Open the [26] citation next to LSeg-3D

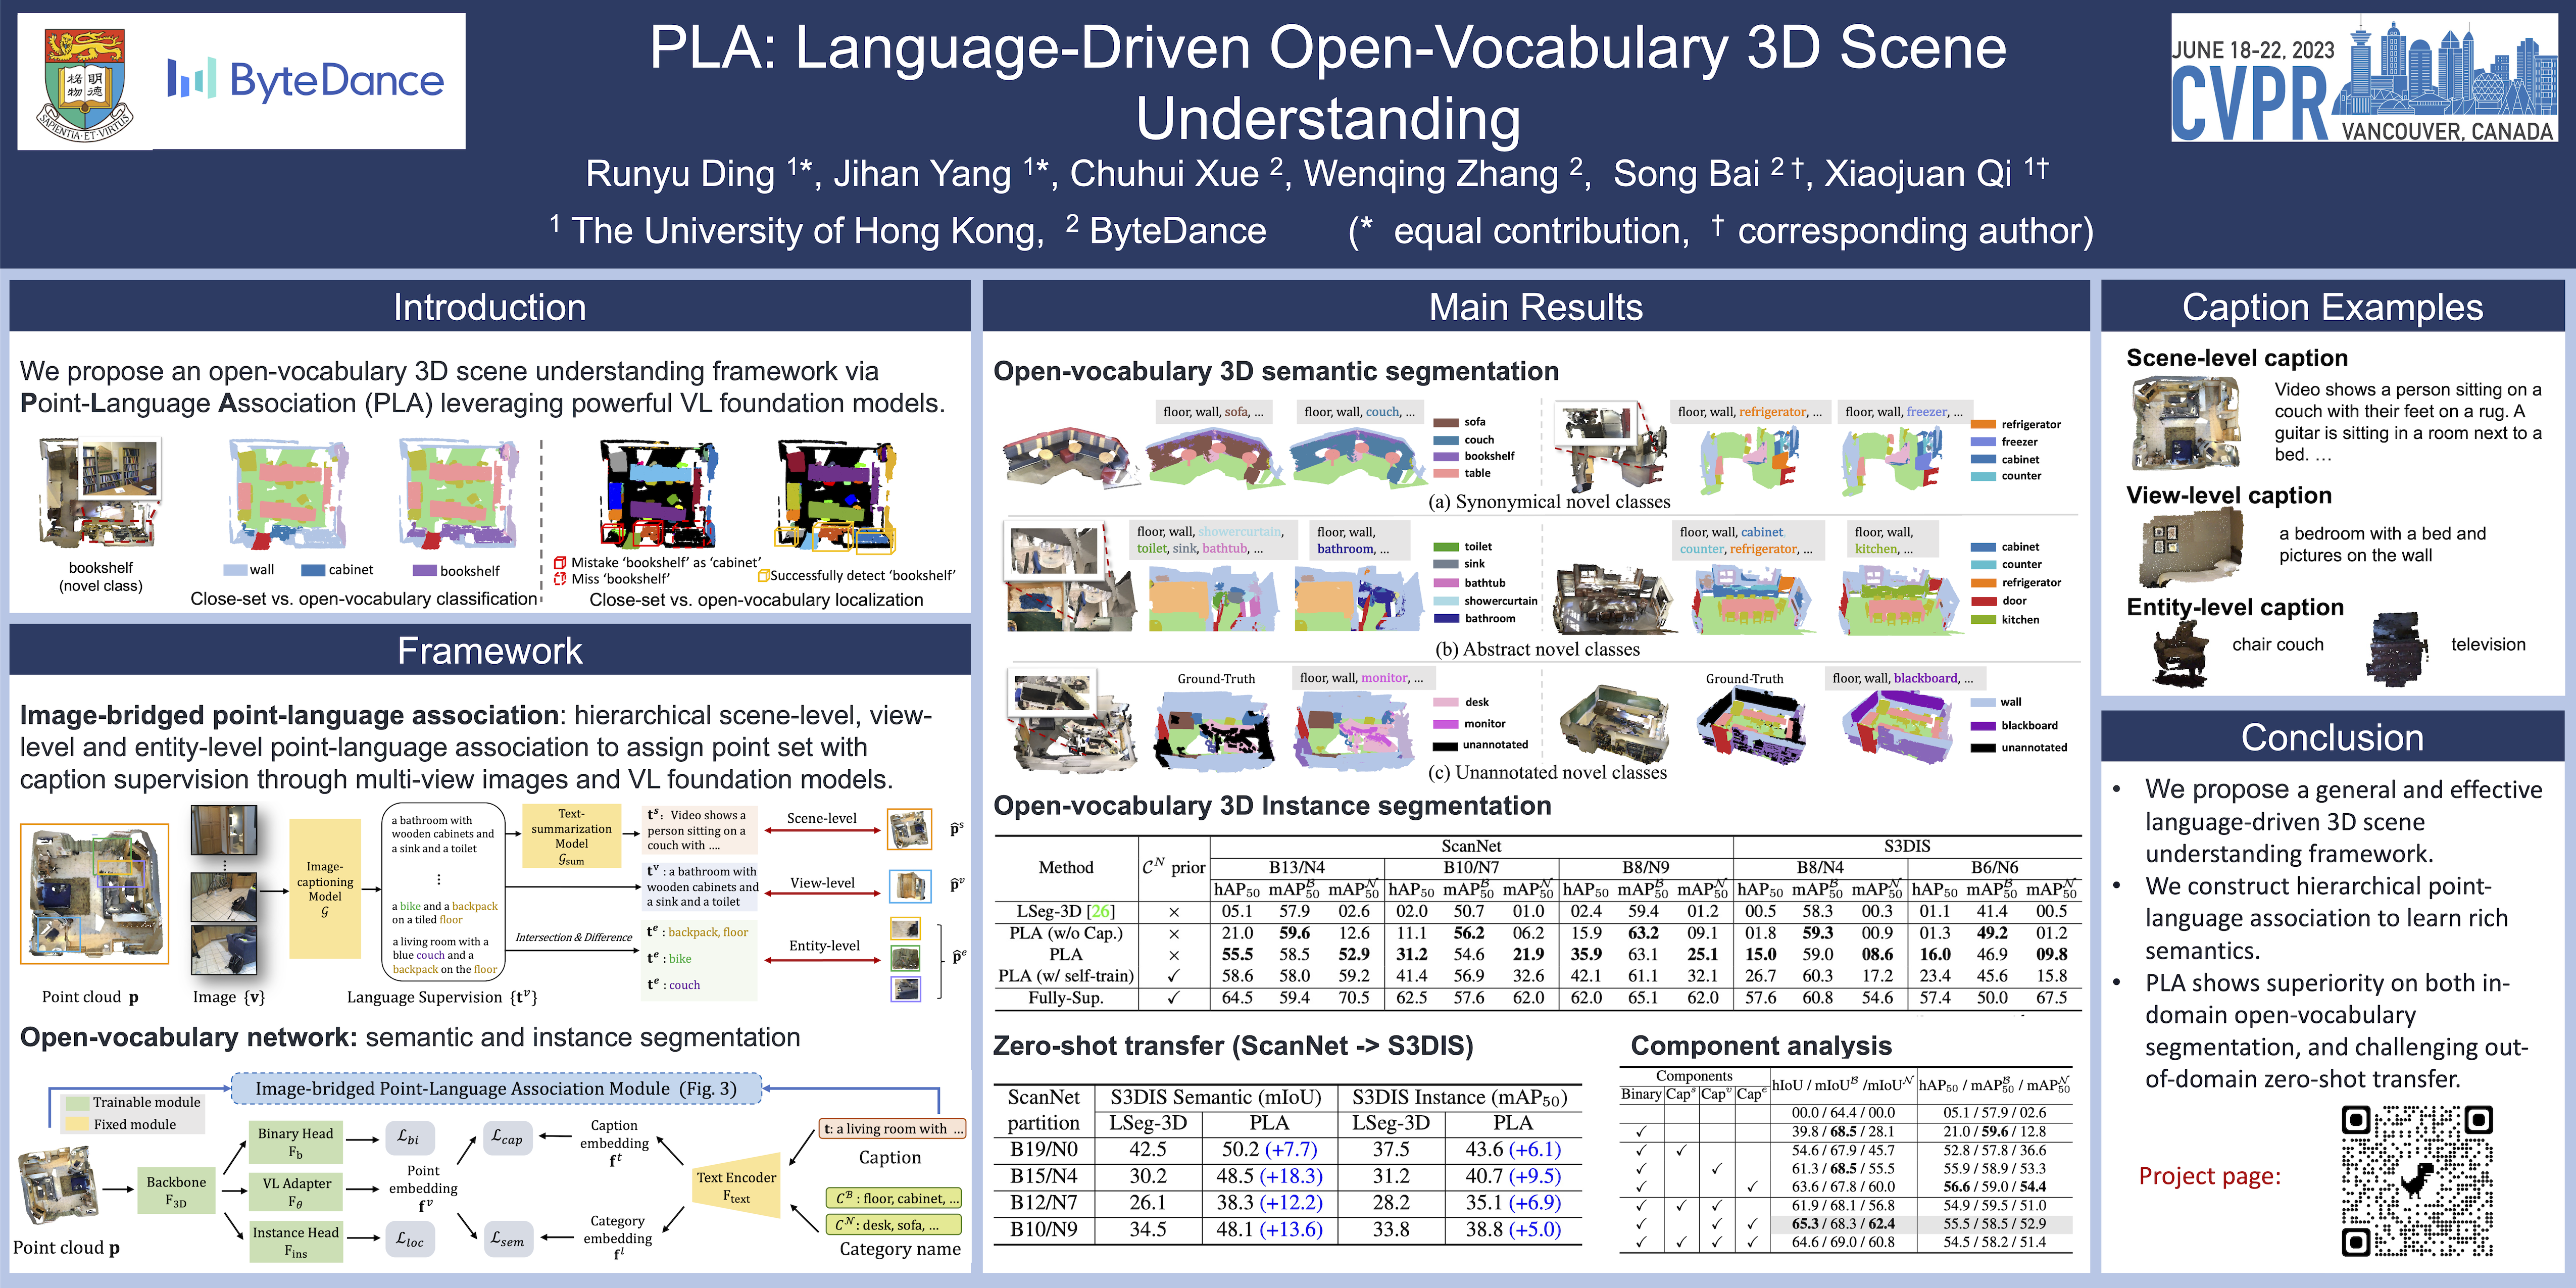pos(1101,911)
